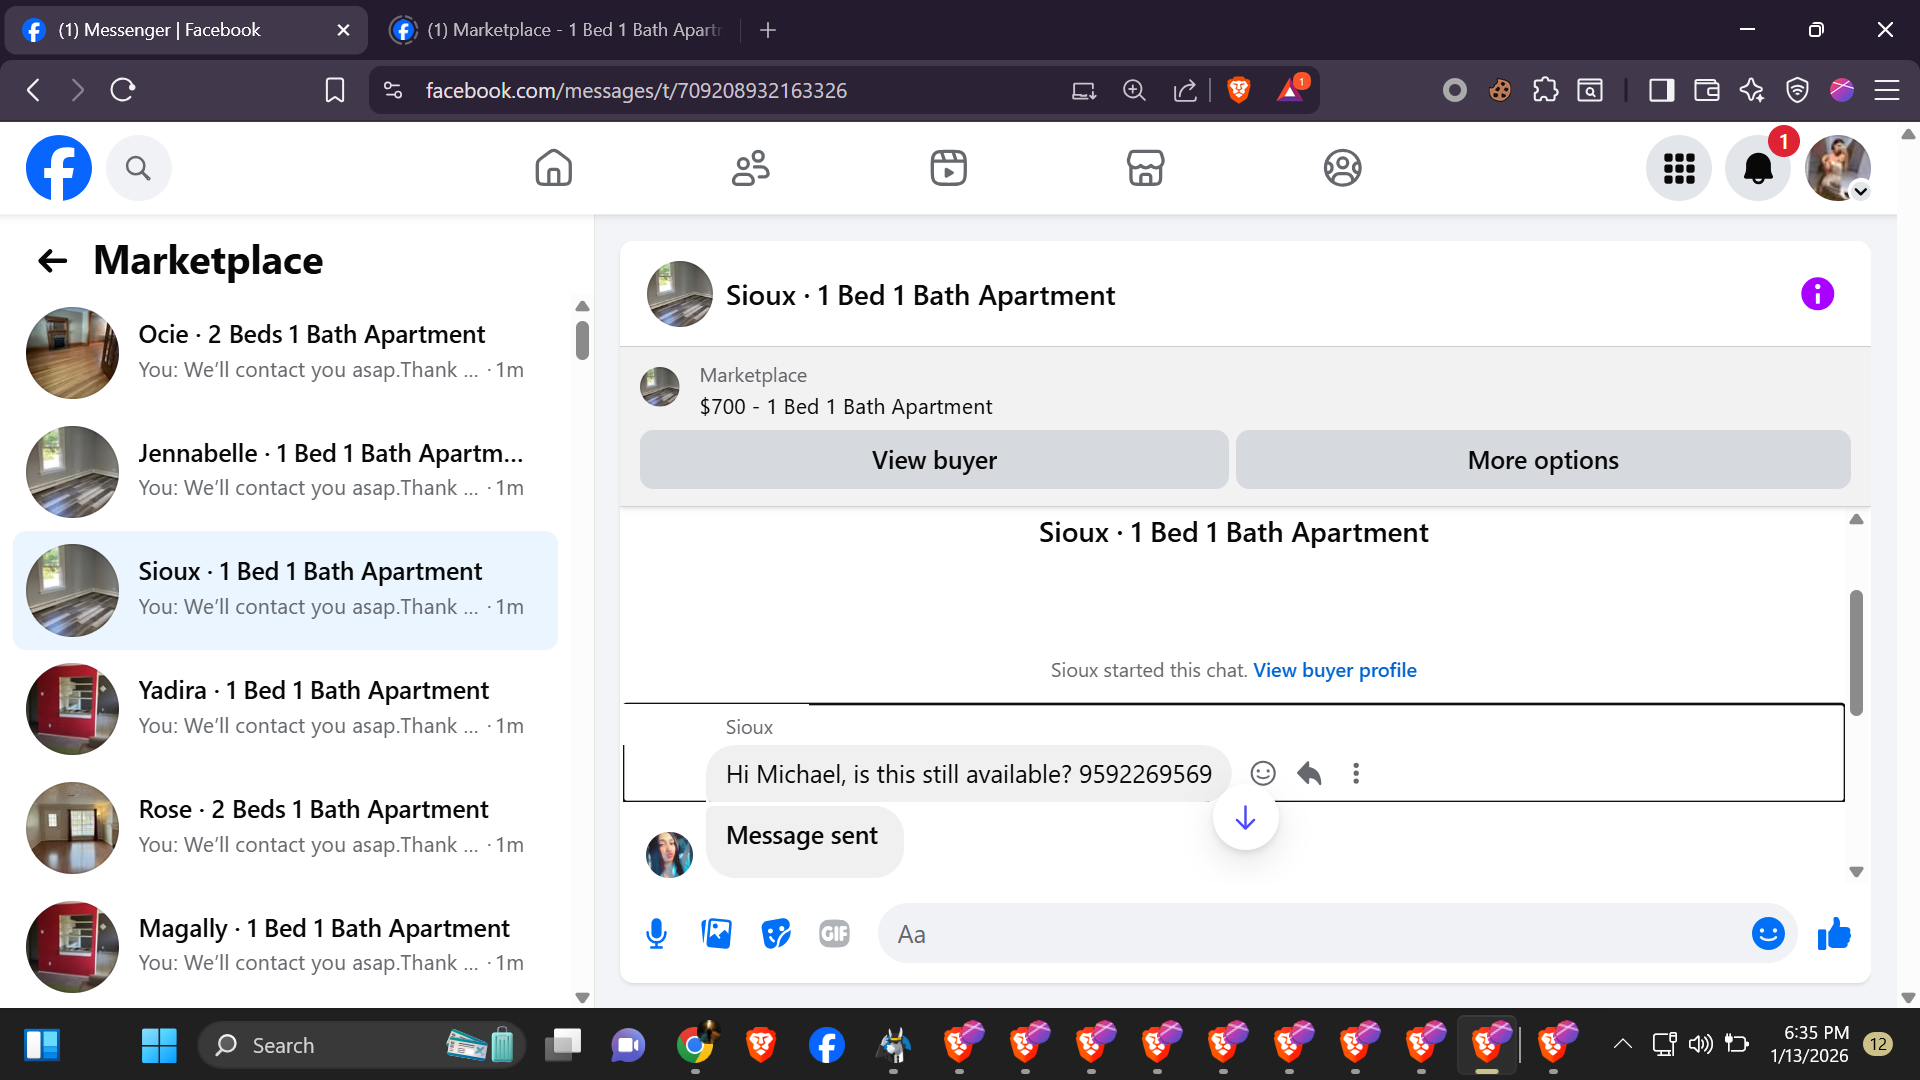React to Sioux's message with emoji icon
The height and width of the screenshot is (1080, 1920).
pos(1263,773)
